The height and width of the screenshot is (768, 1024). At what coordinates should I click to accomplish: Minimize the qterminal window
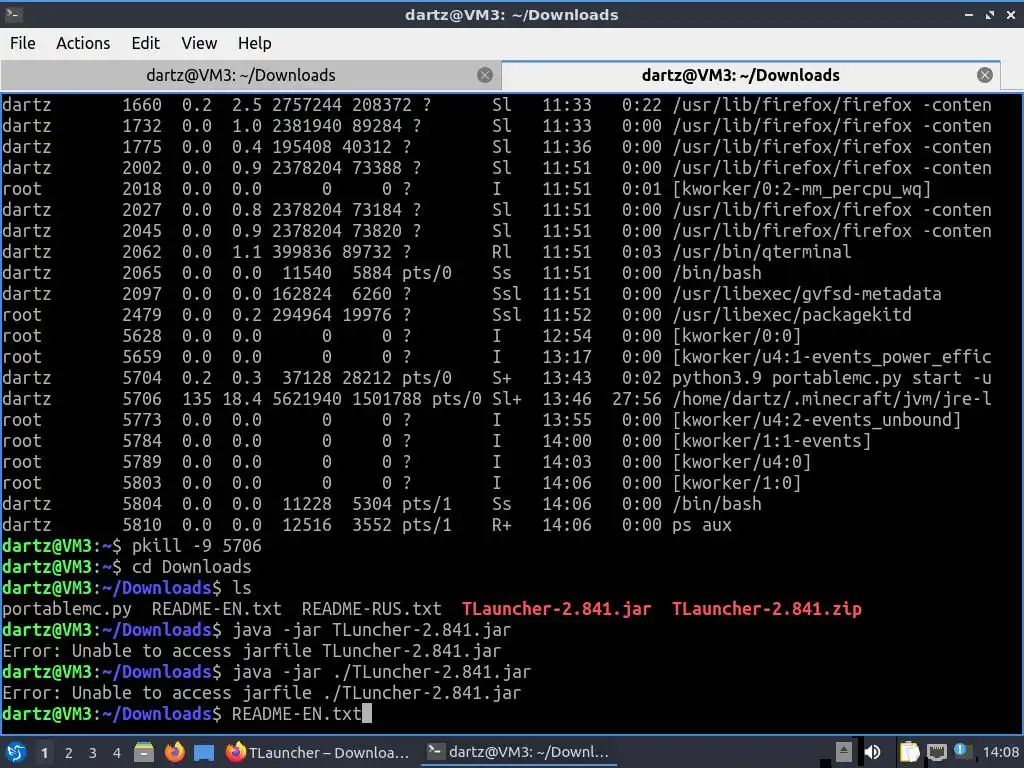(969, 14)
